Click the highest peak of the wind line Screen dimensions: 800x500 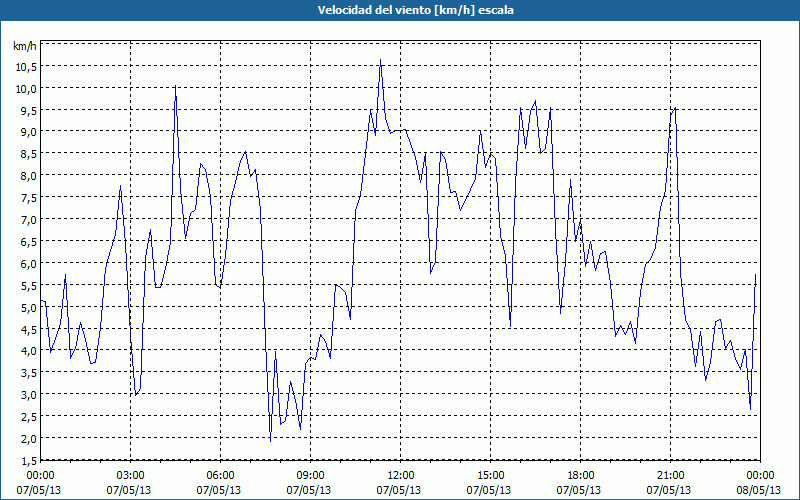coord(380,60)
